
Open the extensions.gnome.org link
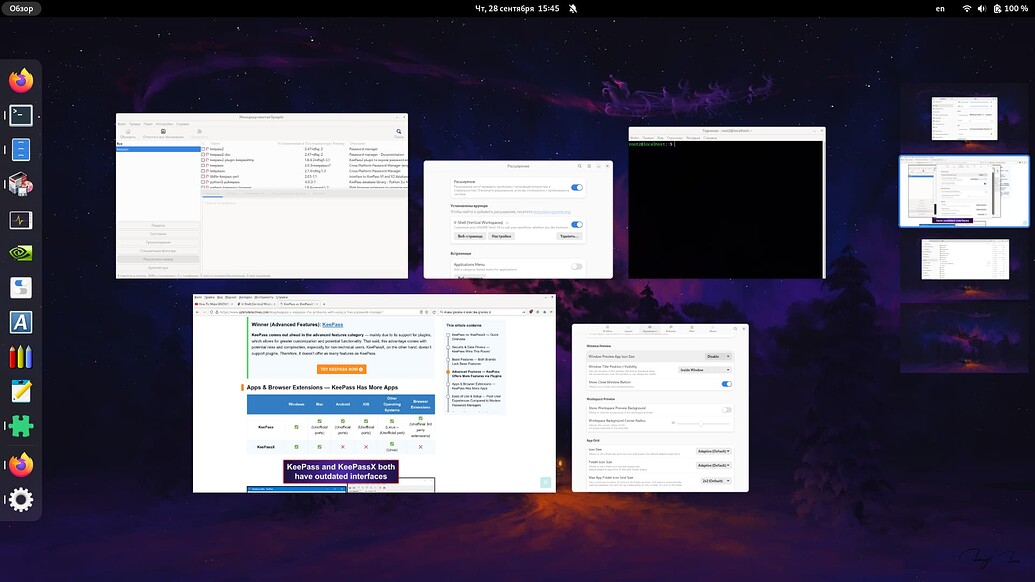pos(553,211)
